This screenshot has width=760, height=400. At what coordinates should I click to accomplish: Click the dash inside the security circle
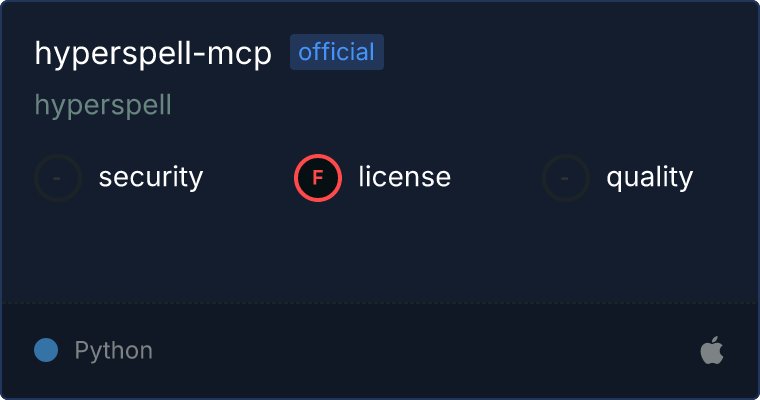coord(57,178)
